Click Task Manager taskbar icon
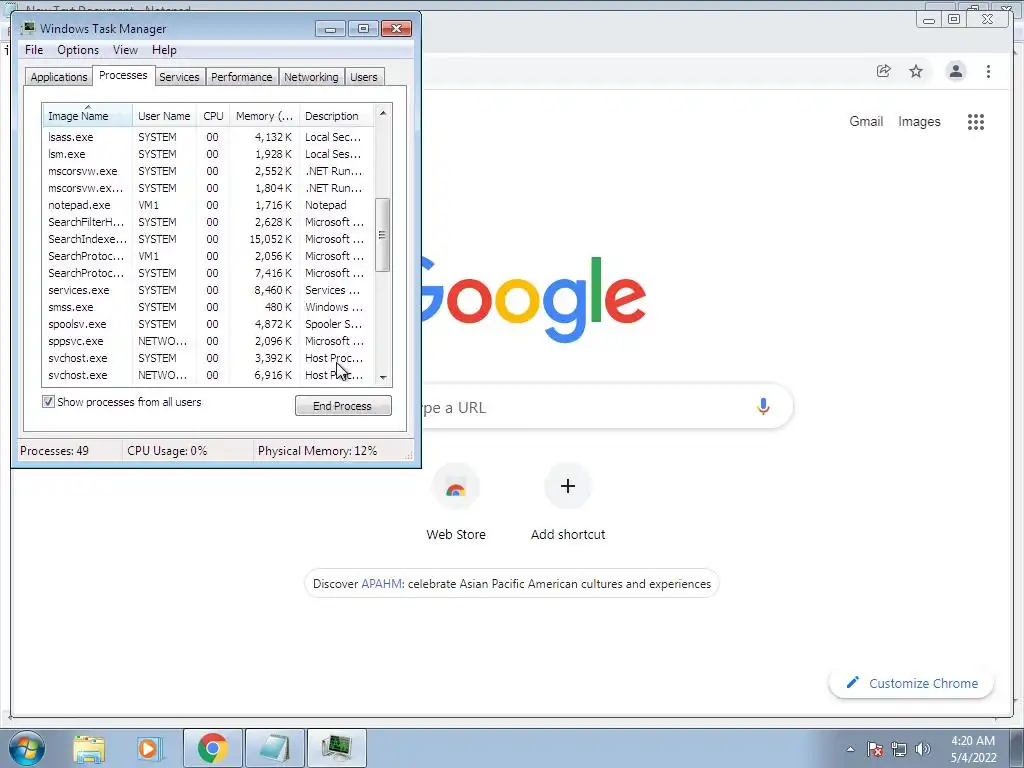The width and height of the screenshot is (1024, 768). pos(336,748)
